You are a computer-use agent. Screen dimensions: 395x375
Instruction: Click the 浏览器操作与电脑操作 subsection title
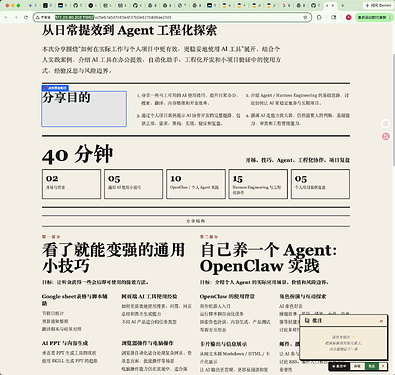pyautogui.click(x=147, y=343)
